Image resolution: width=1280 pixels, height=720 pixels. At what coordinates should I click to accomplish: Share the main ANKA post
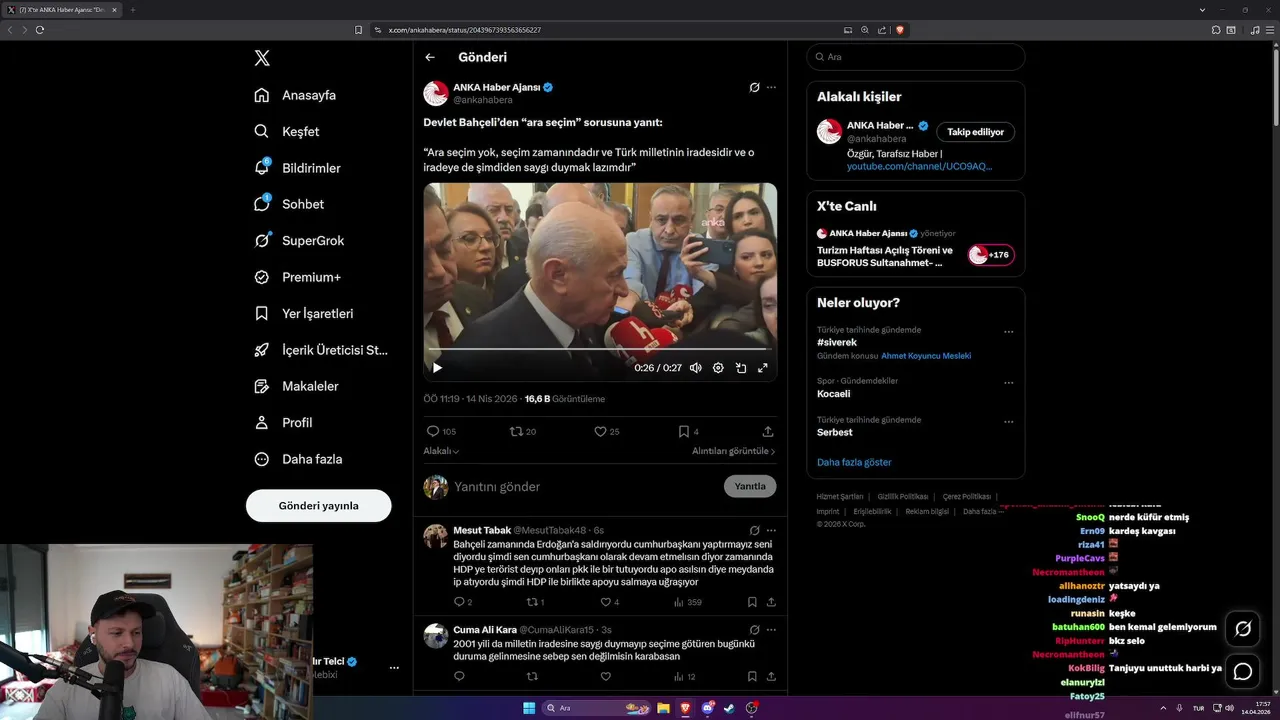pyautogui.click(x=768, y=431)
